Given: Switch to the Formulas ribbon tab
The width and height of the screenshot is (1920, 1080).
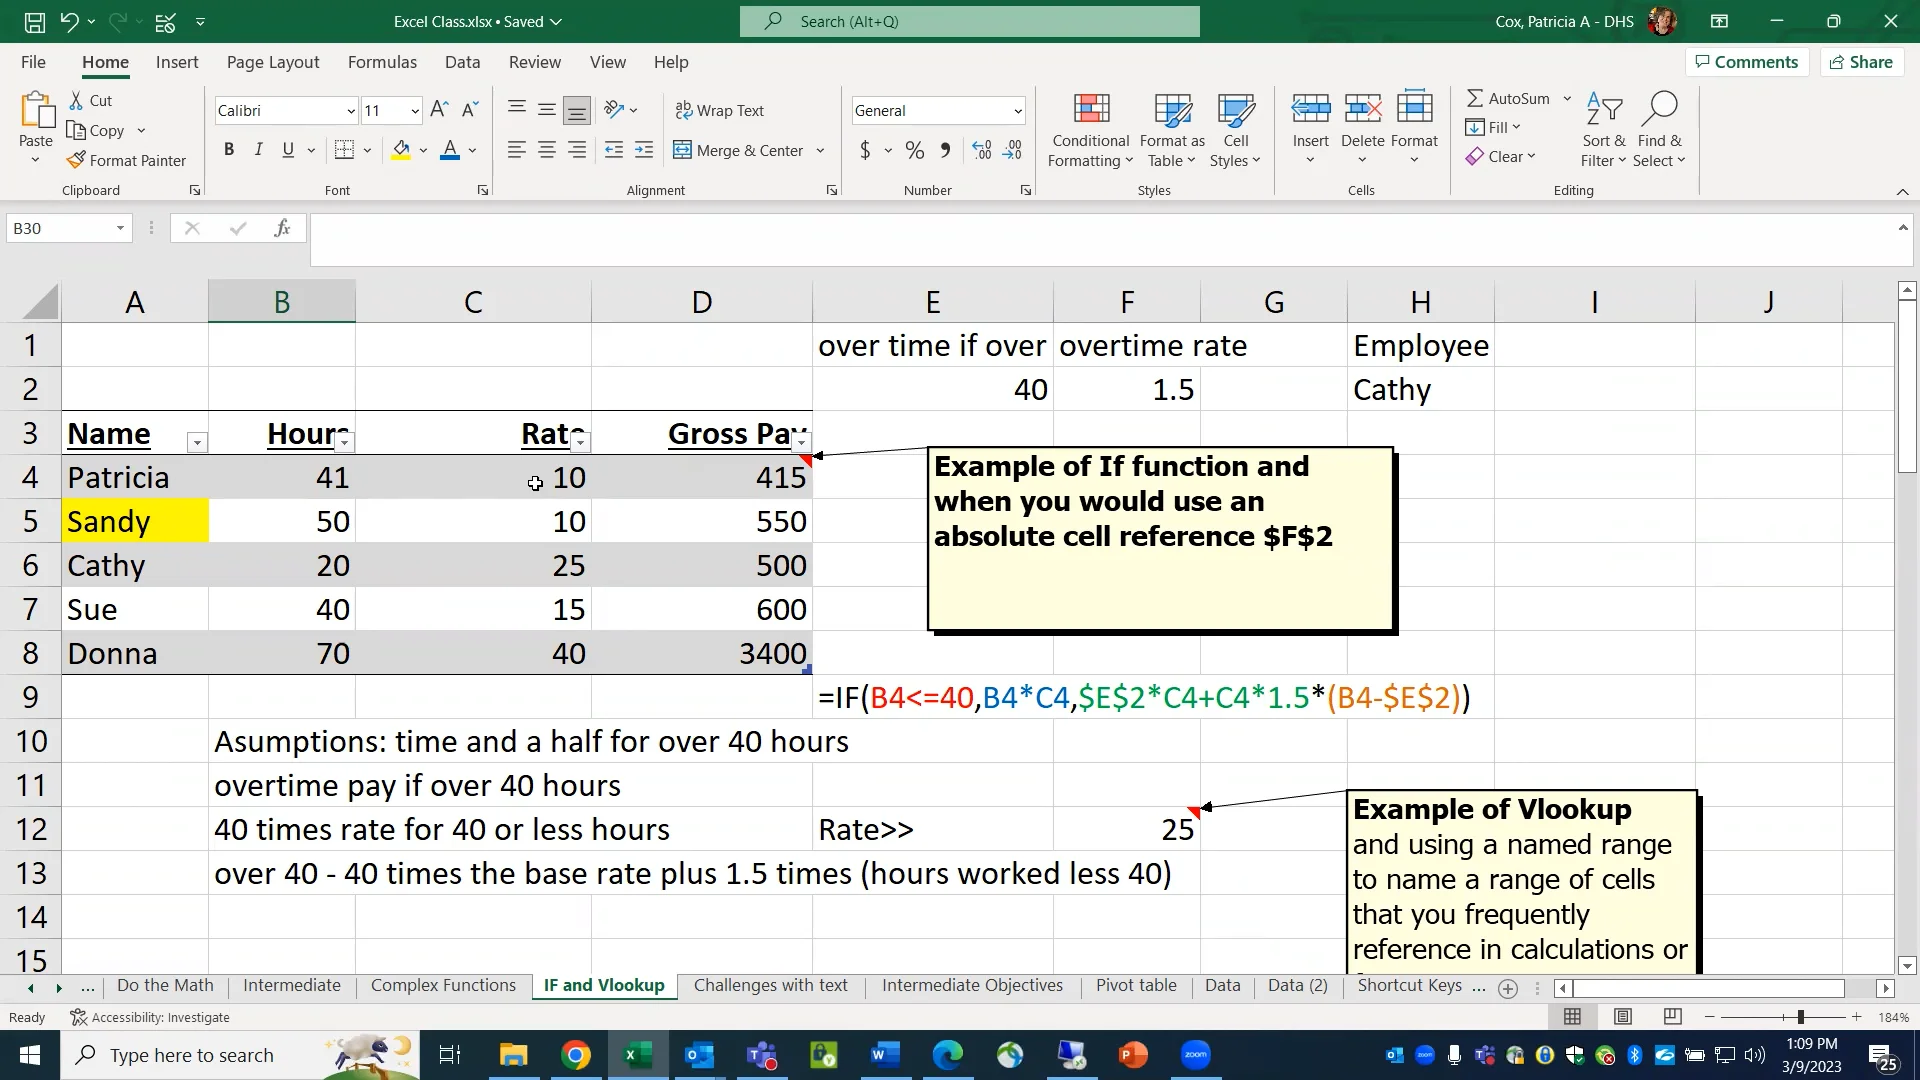Looking at the screenshot, I should [382, 62].
